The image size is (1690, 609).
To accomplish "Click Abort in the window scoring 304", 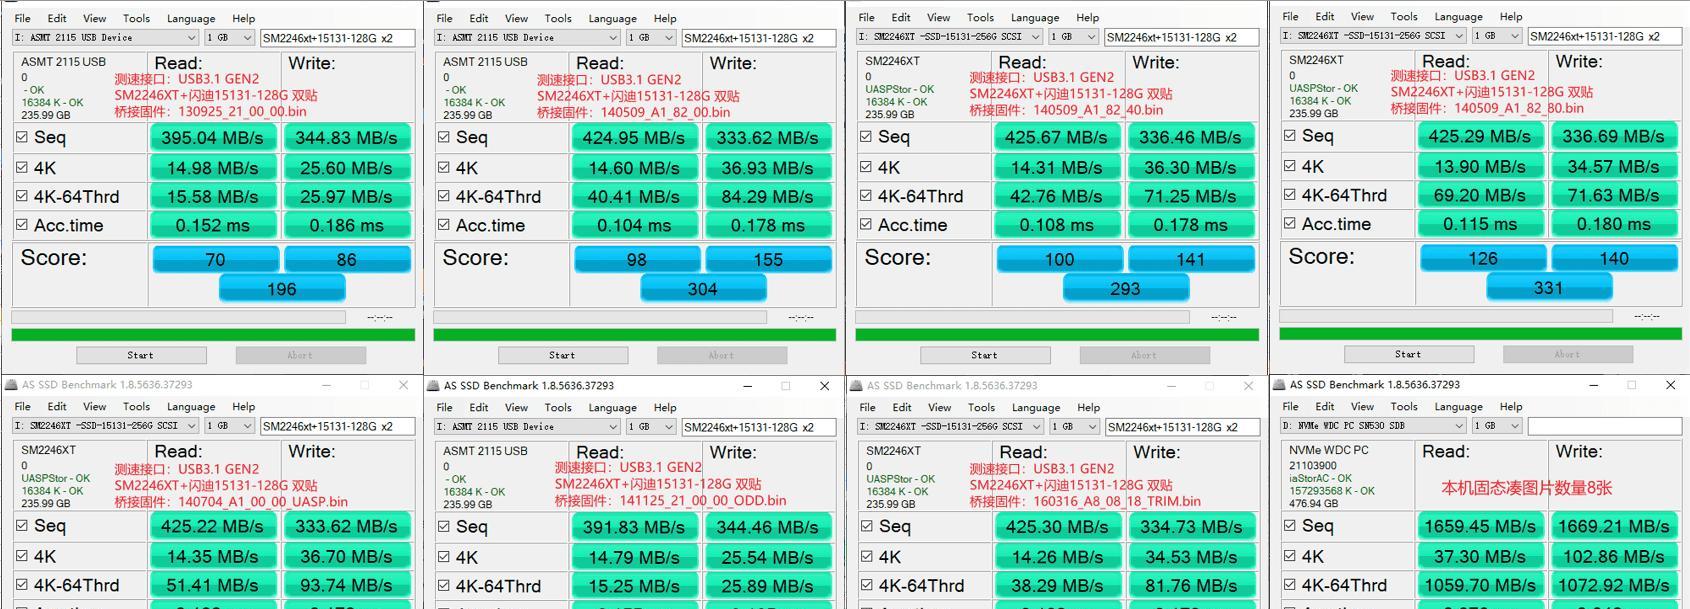I will [722, 355].
